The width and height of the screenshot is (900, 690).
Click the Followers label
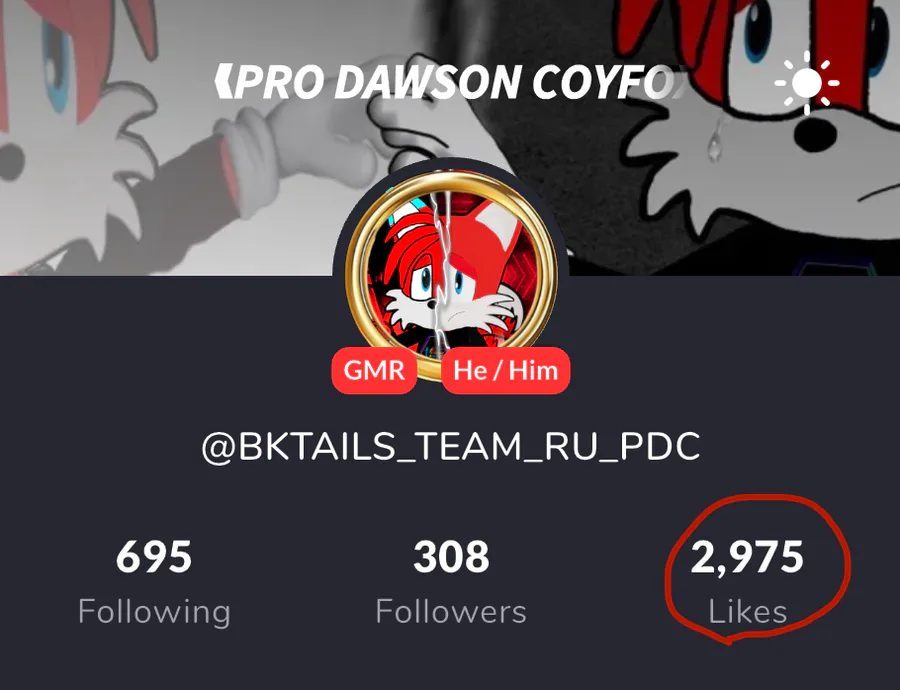[451, 612]
